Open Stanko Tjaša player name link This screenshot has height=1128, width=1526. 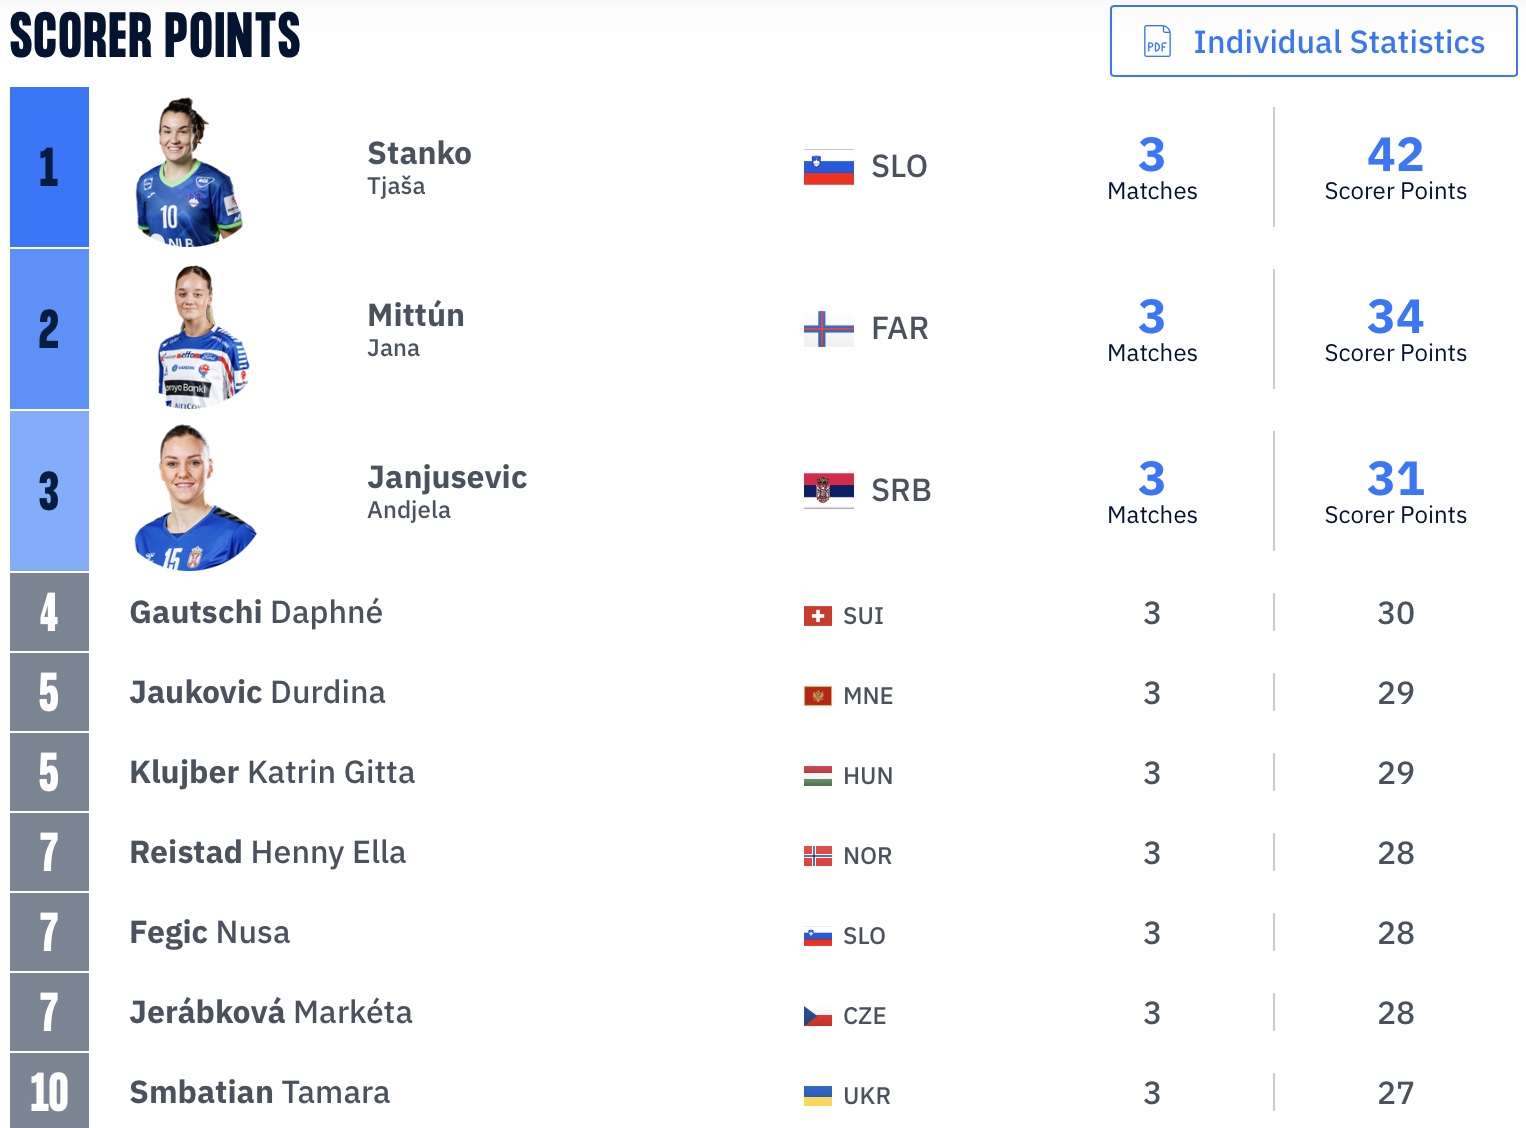419,154
